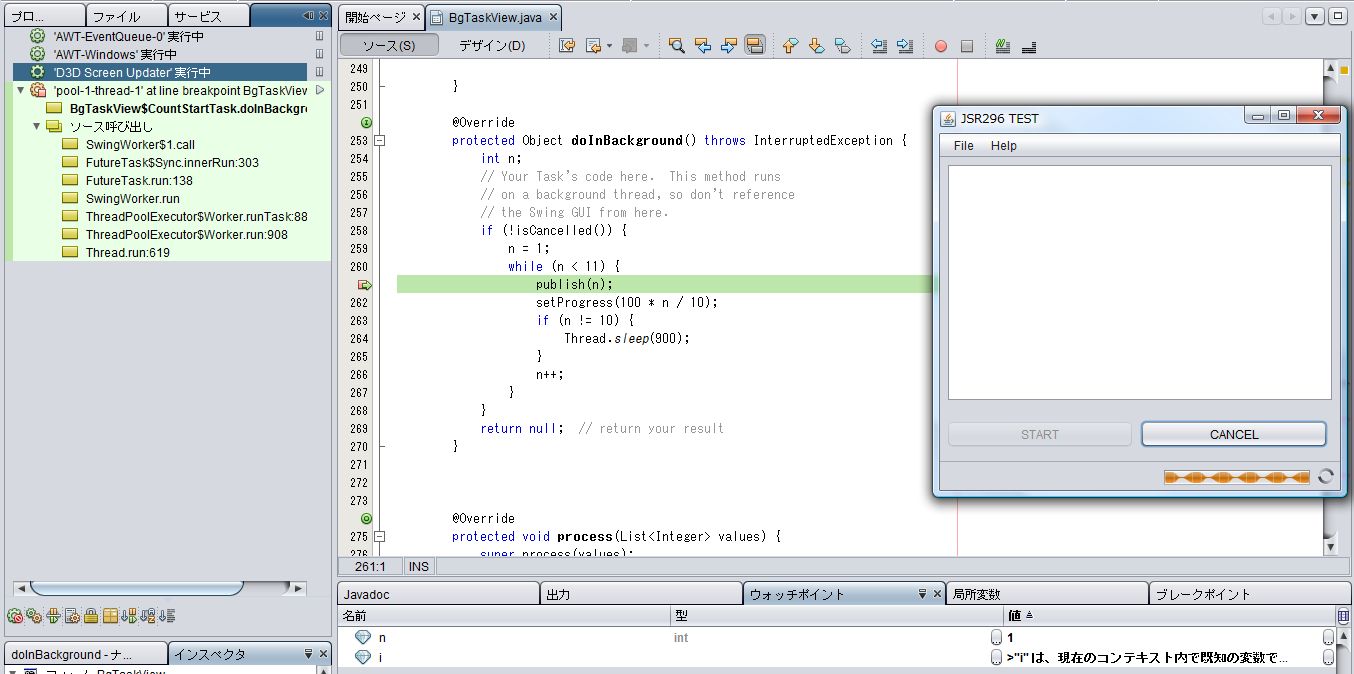Click the comment lines icon in editor toolbar

[x=1003, y=46]
